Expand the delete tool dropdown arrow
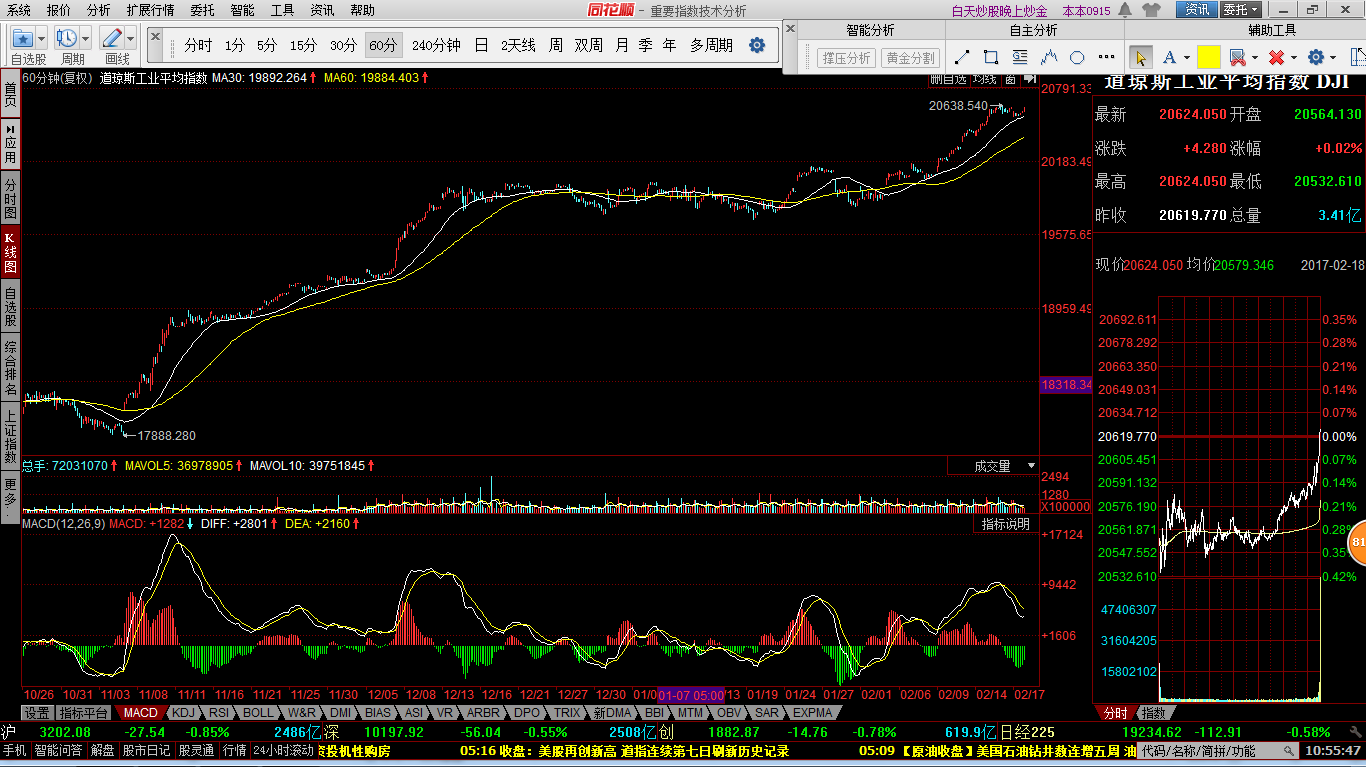Image resolution: width=1366 pixels, height=767 pixels. [1293, 57]
